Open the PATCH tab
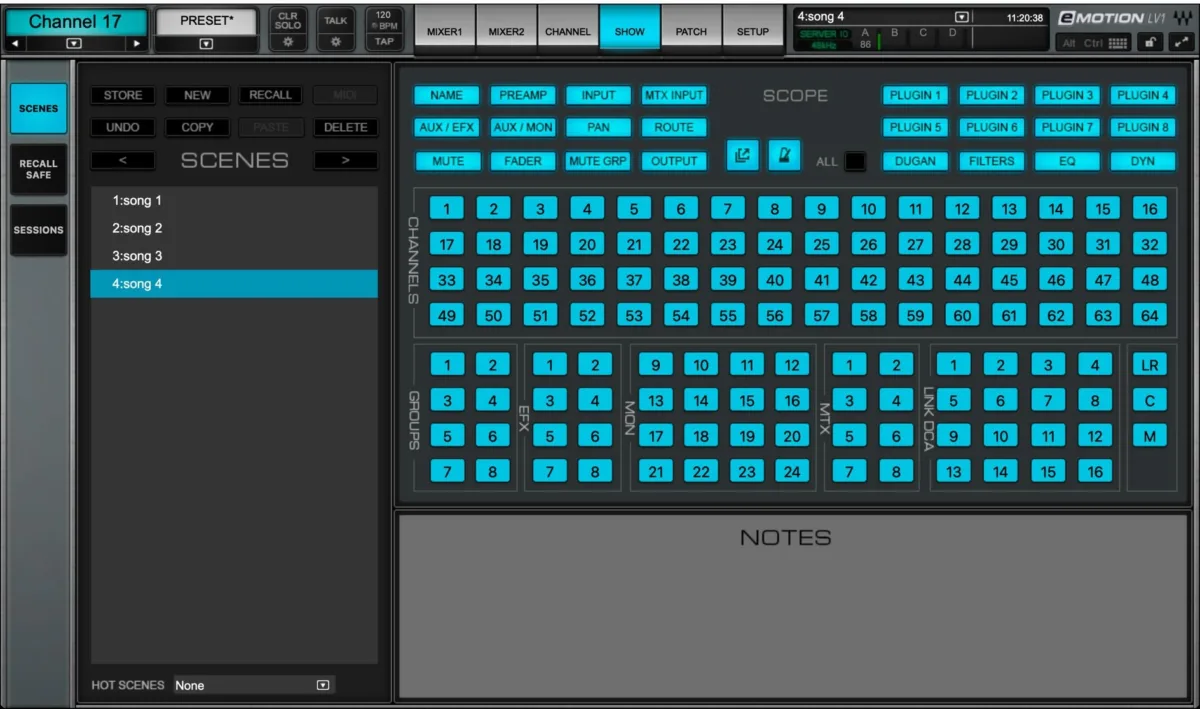 (x=691, y=31)
